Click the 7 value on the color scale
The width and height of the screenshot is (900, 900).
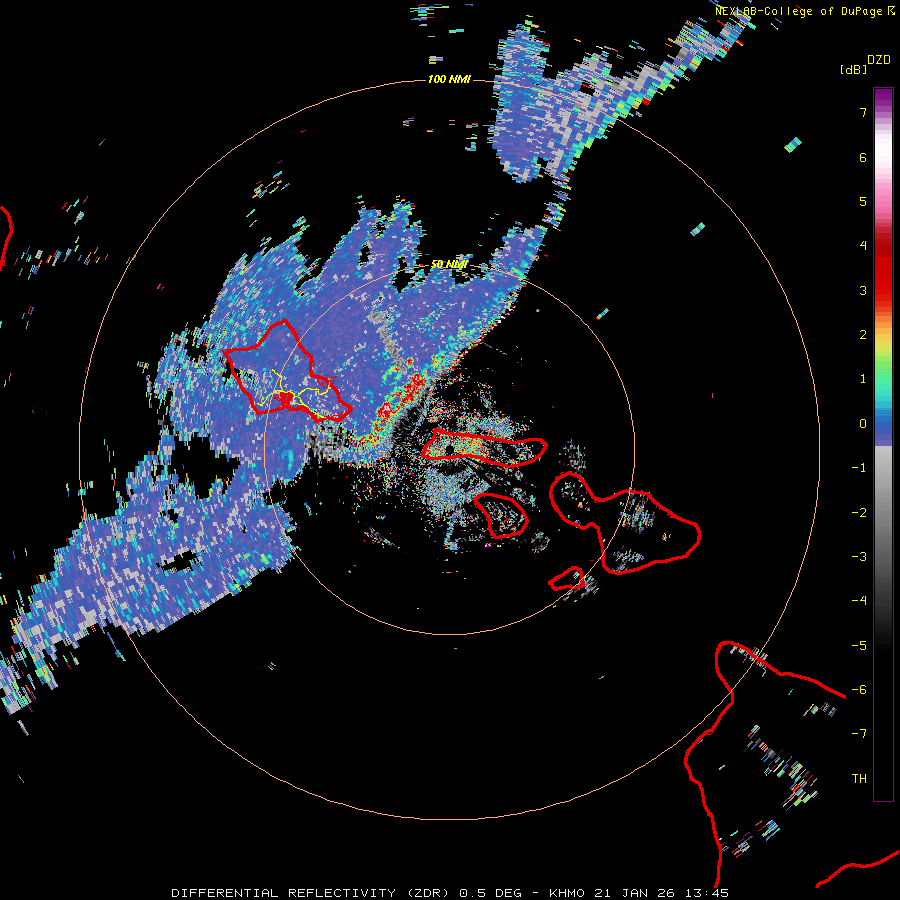pyautogui.click(x=863, y=112)
